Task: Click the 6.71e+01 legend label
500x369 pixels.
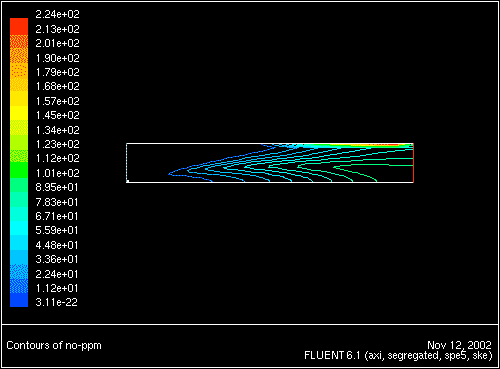Action: [57, 216]
